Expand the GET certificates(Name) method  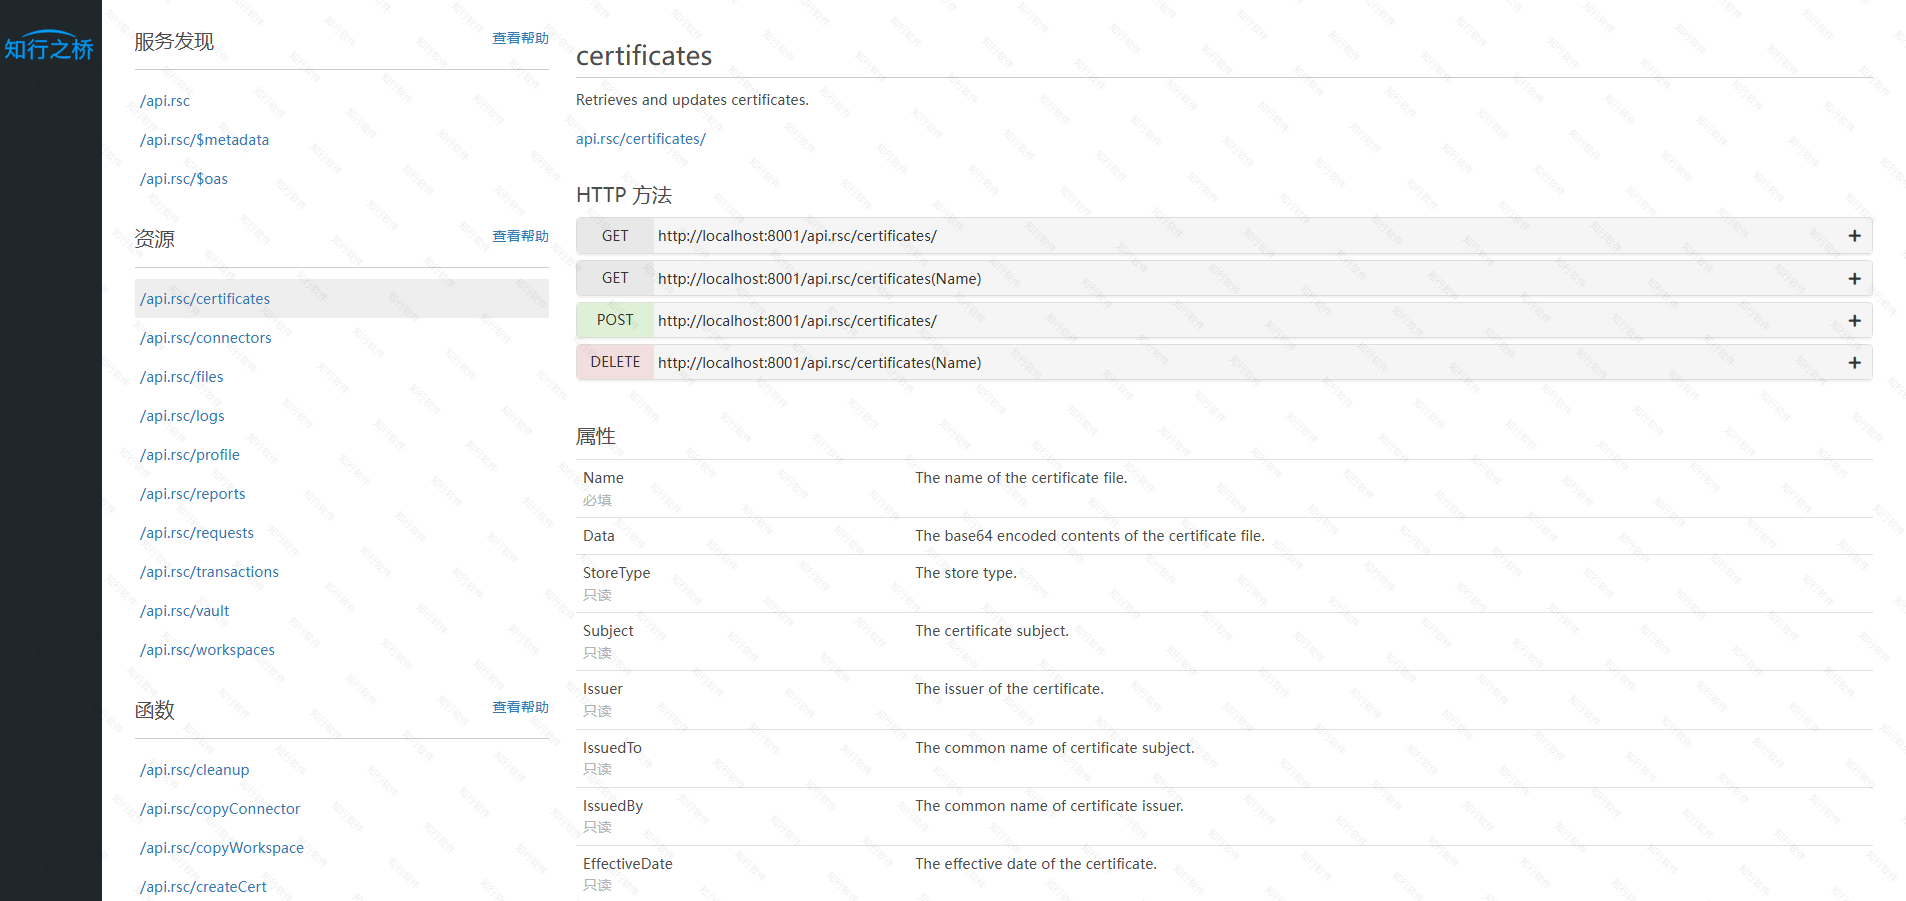tap(1853, 279)
